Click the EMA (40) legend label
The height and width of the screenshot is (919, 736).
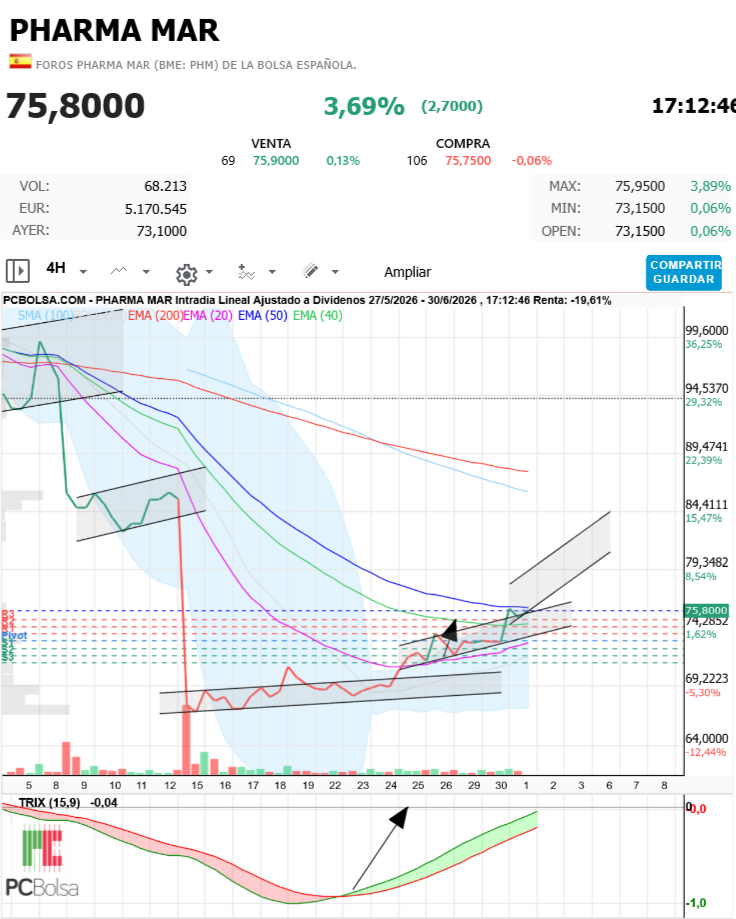(x=318, y=315)
